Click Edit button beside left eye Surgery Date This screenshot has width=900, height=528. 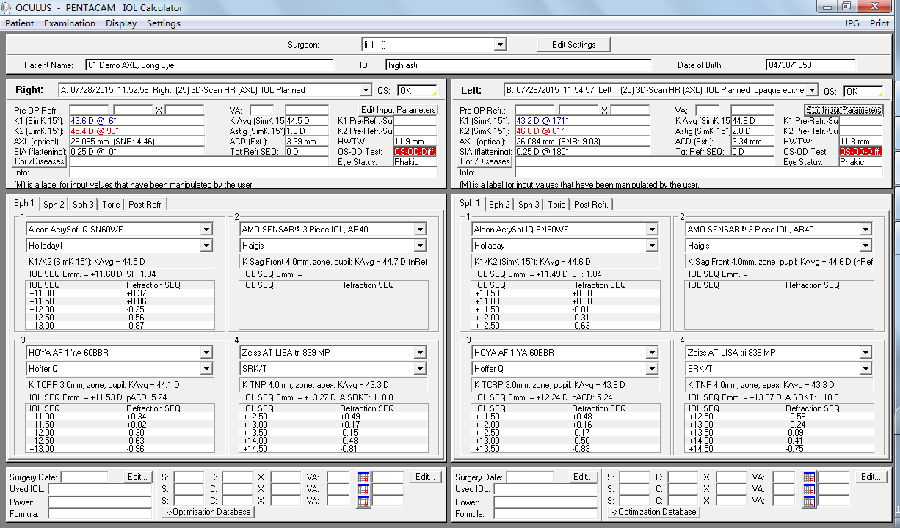pos(582,477)
